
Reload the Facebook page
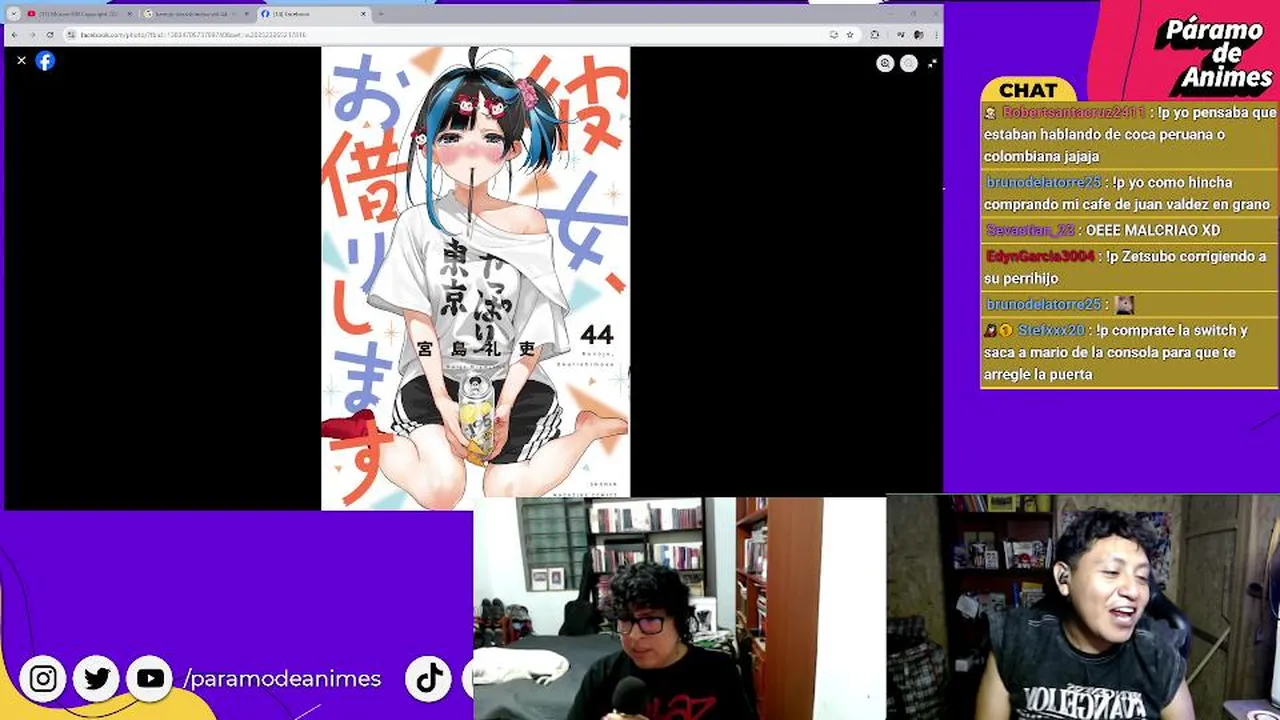pos(50,35)
